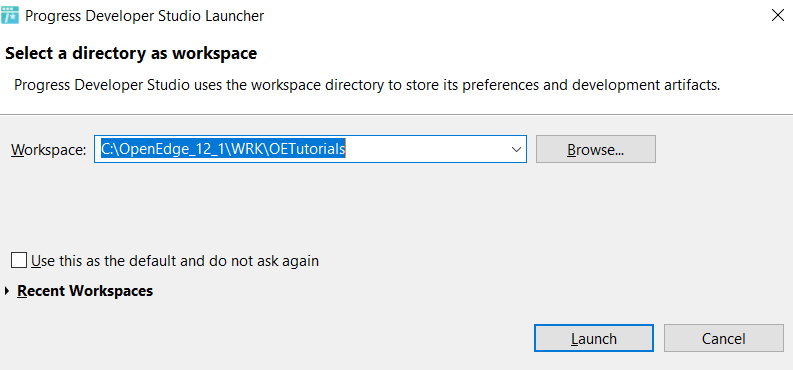Viewport: 793px width, 370px height.
Task: Click empty space inside the Workspace combo box
Action: (x=425, y=149)
